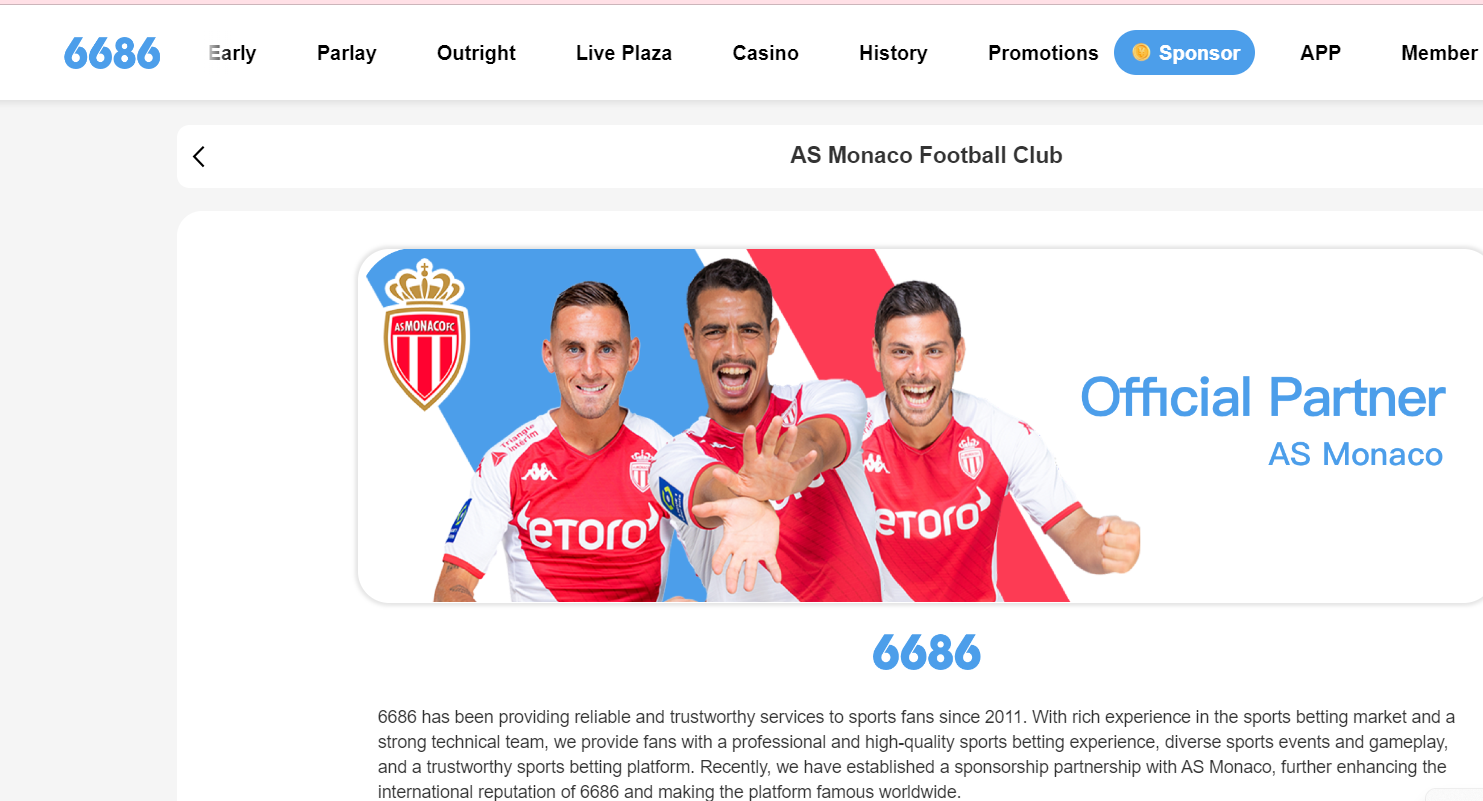Select the Outright menu item
Screen dimensions: 1483x801
click(x=476, y=53)
